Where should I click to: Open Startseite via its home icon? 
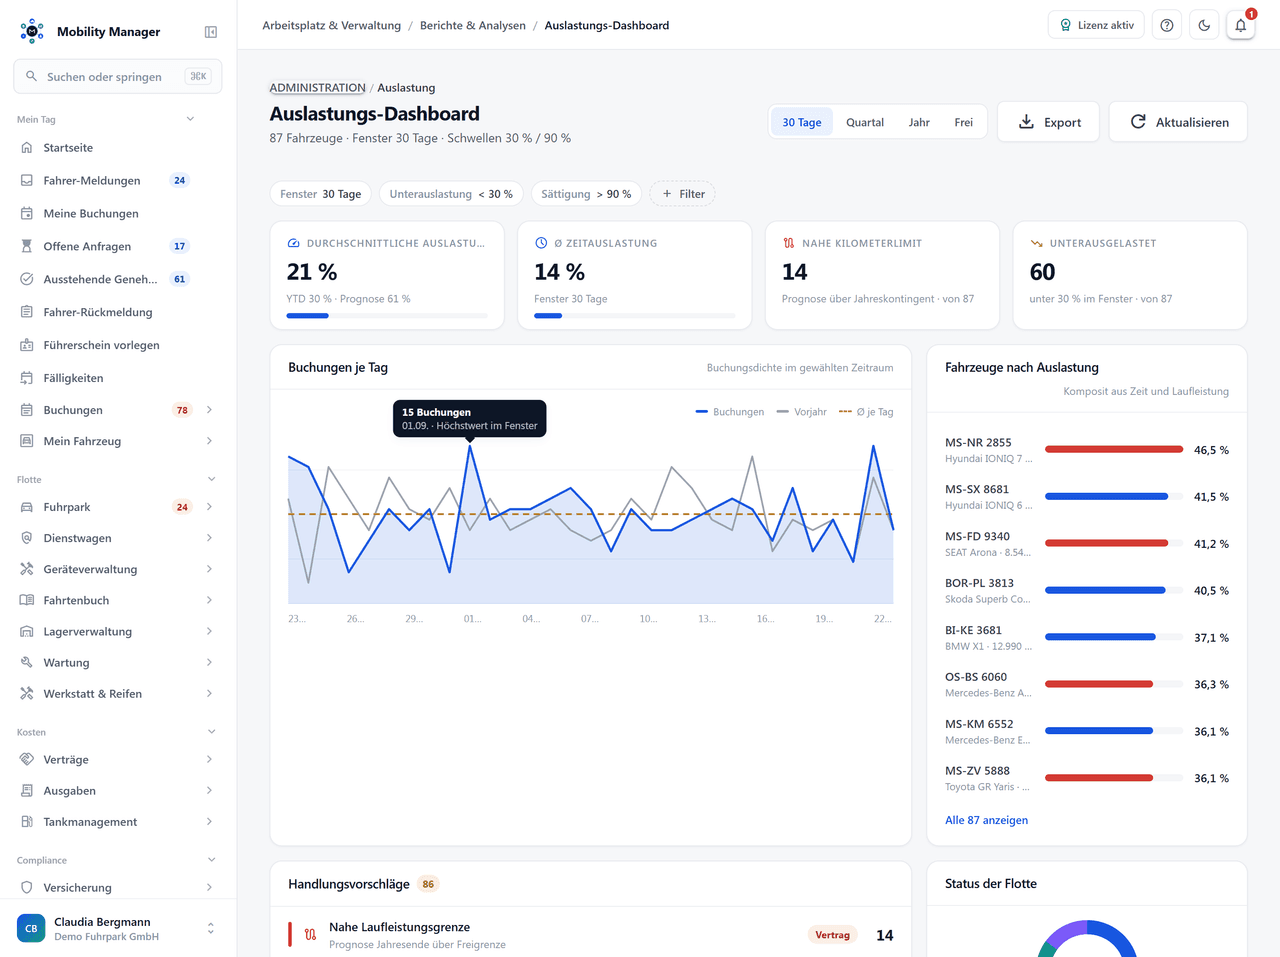(x=27, y=148)
